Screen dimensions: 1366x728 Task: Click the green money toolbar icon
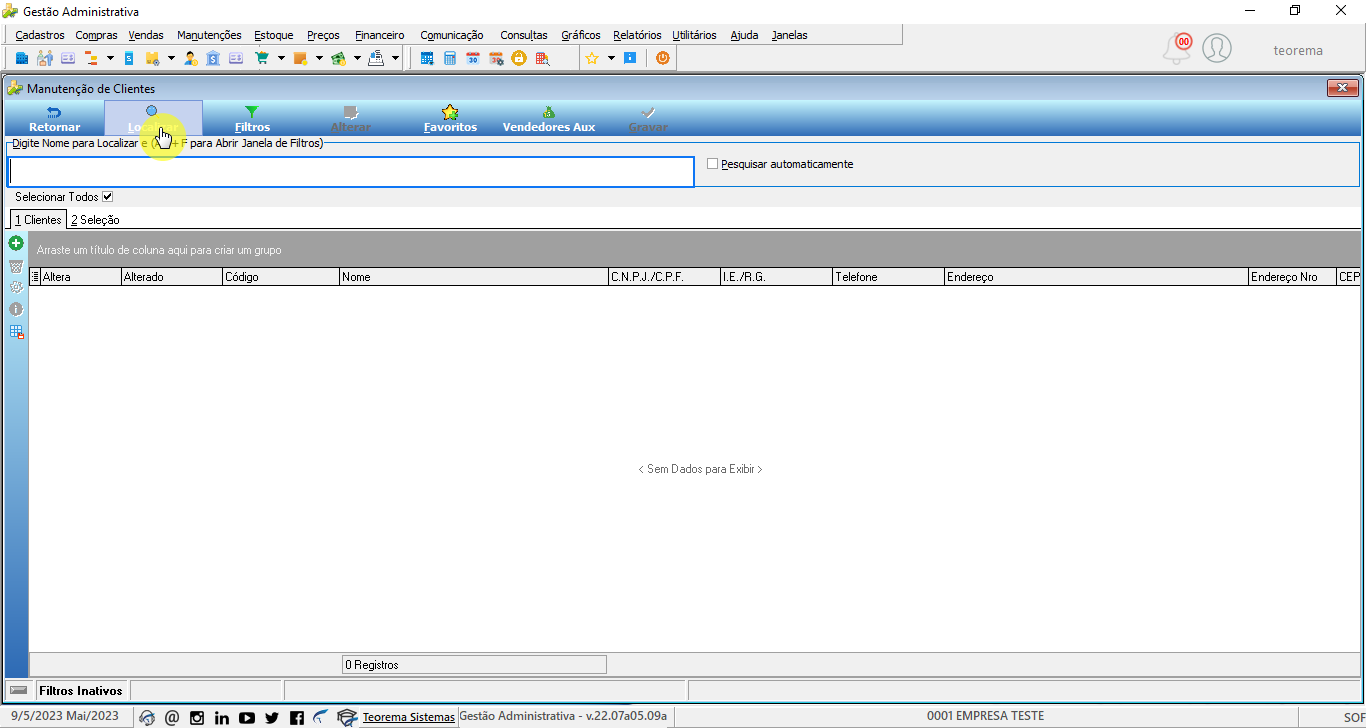click(x=338, y=58)
